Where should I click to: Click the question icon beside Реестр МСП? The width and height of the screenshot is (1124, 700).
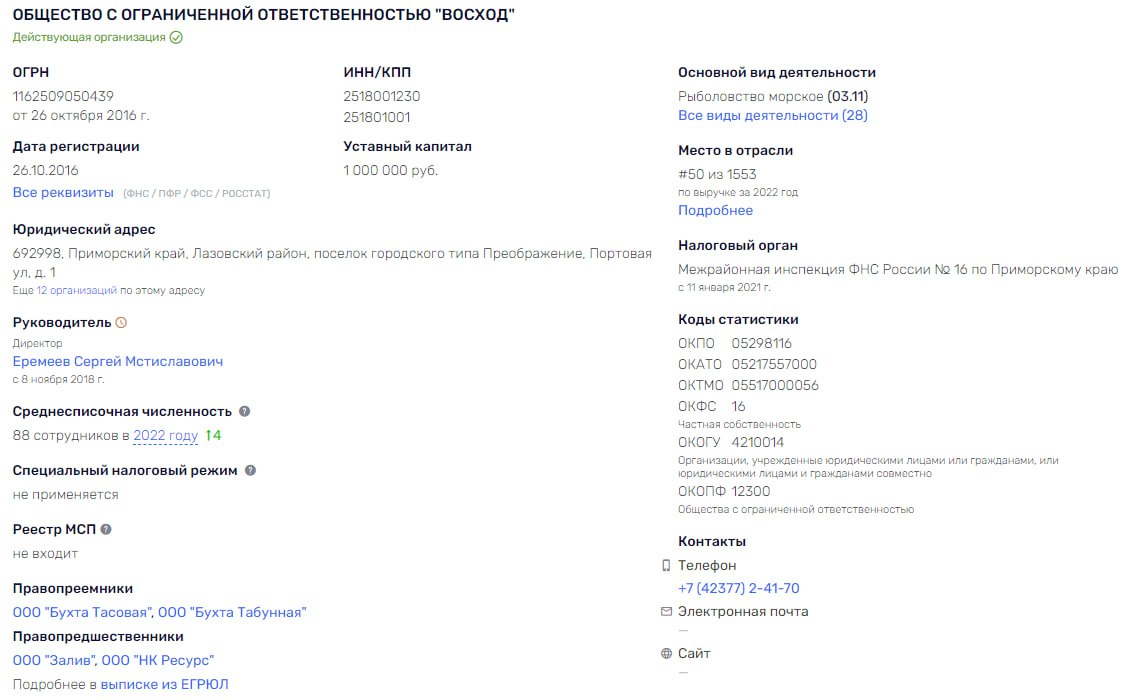[106, 529]
